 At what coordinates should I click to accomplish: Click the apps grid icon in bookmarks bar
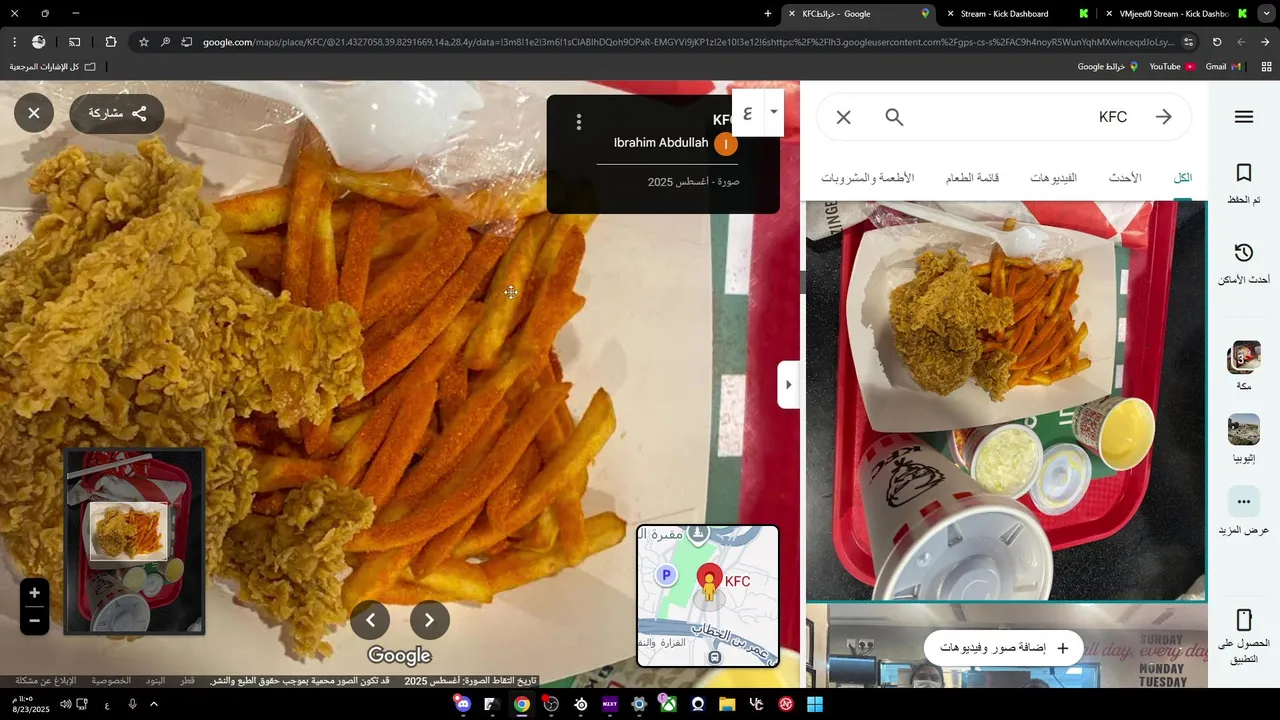pyautogui.click(x=1266, y=67)
